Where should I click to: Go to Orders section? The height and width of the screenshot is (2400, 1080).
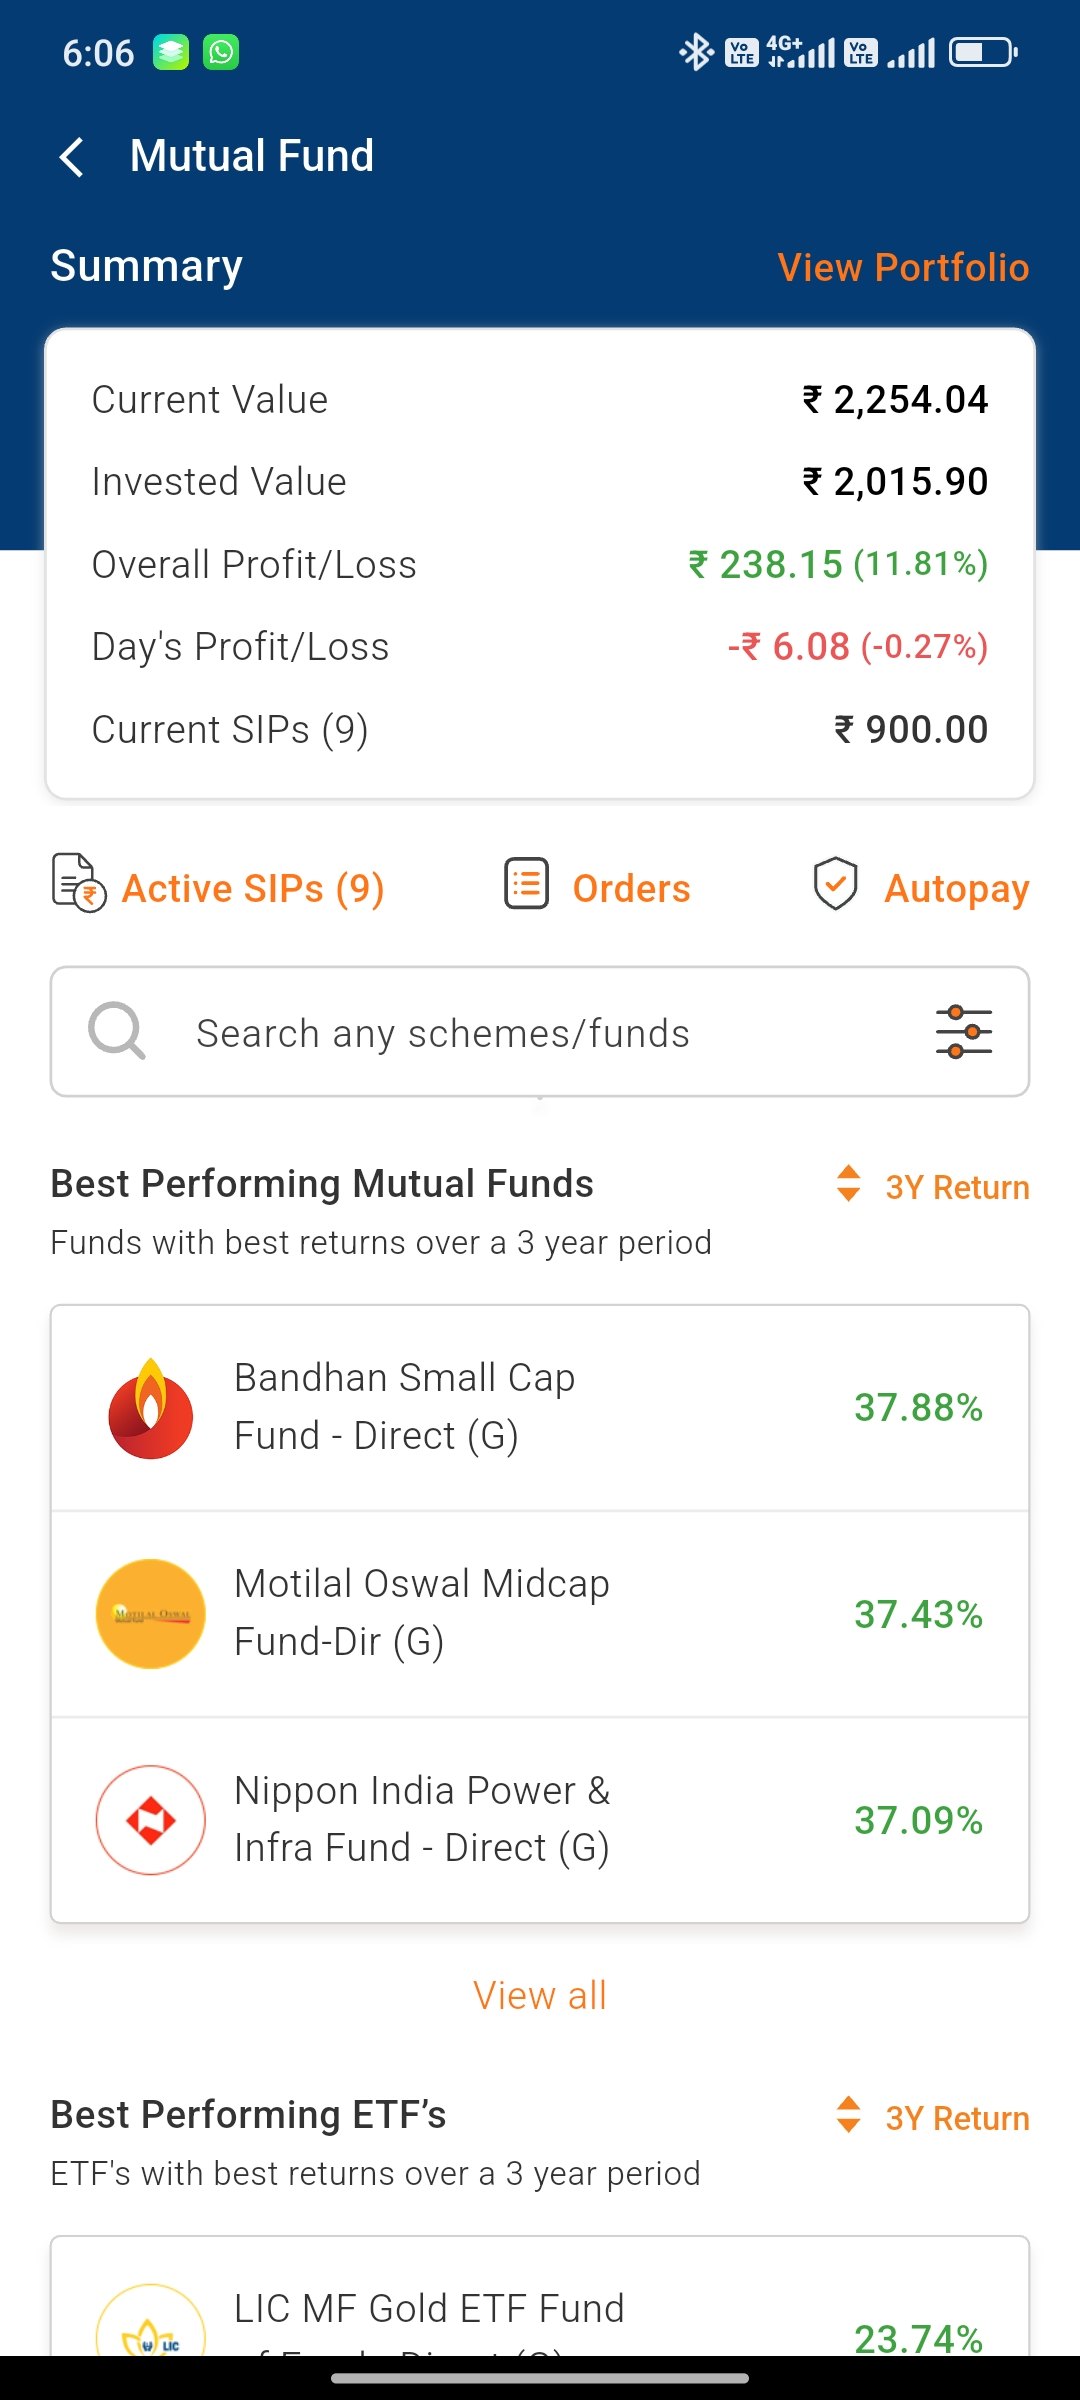click(x=631, y=888)
